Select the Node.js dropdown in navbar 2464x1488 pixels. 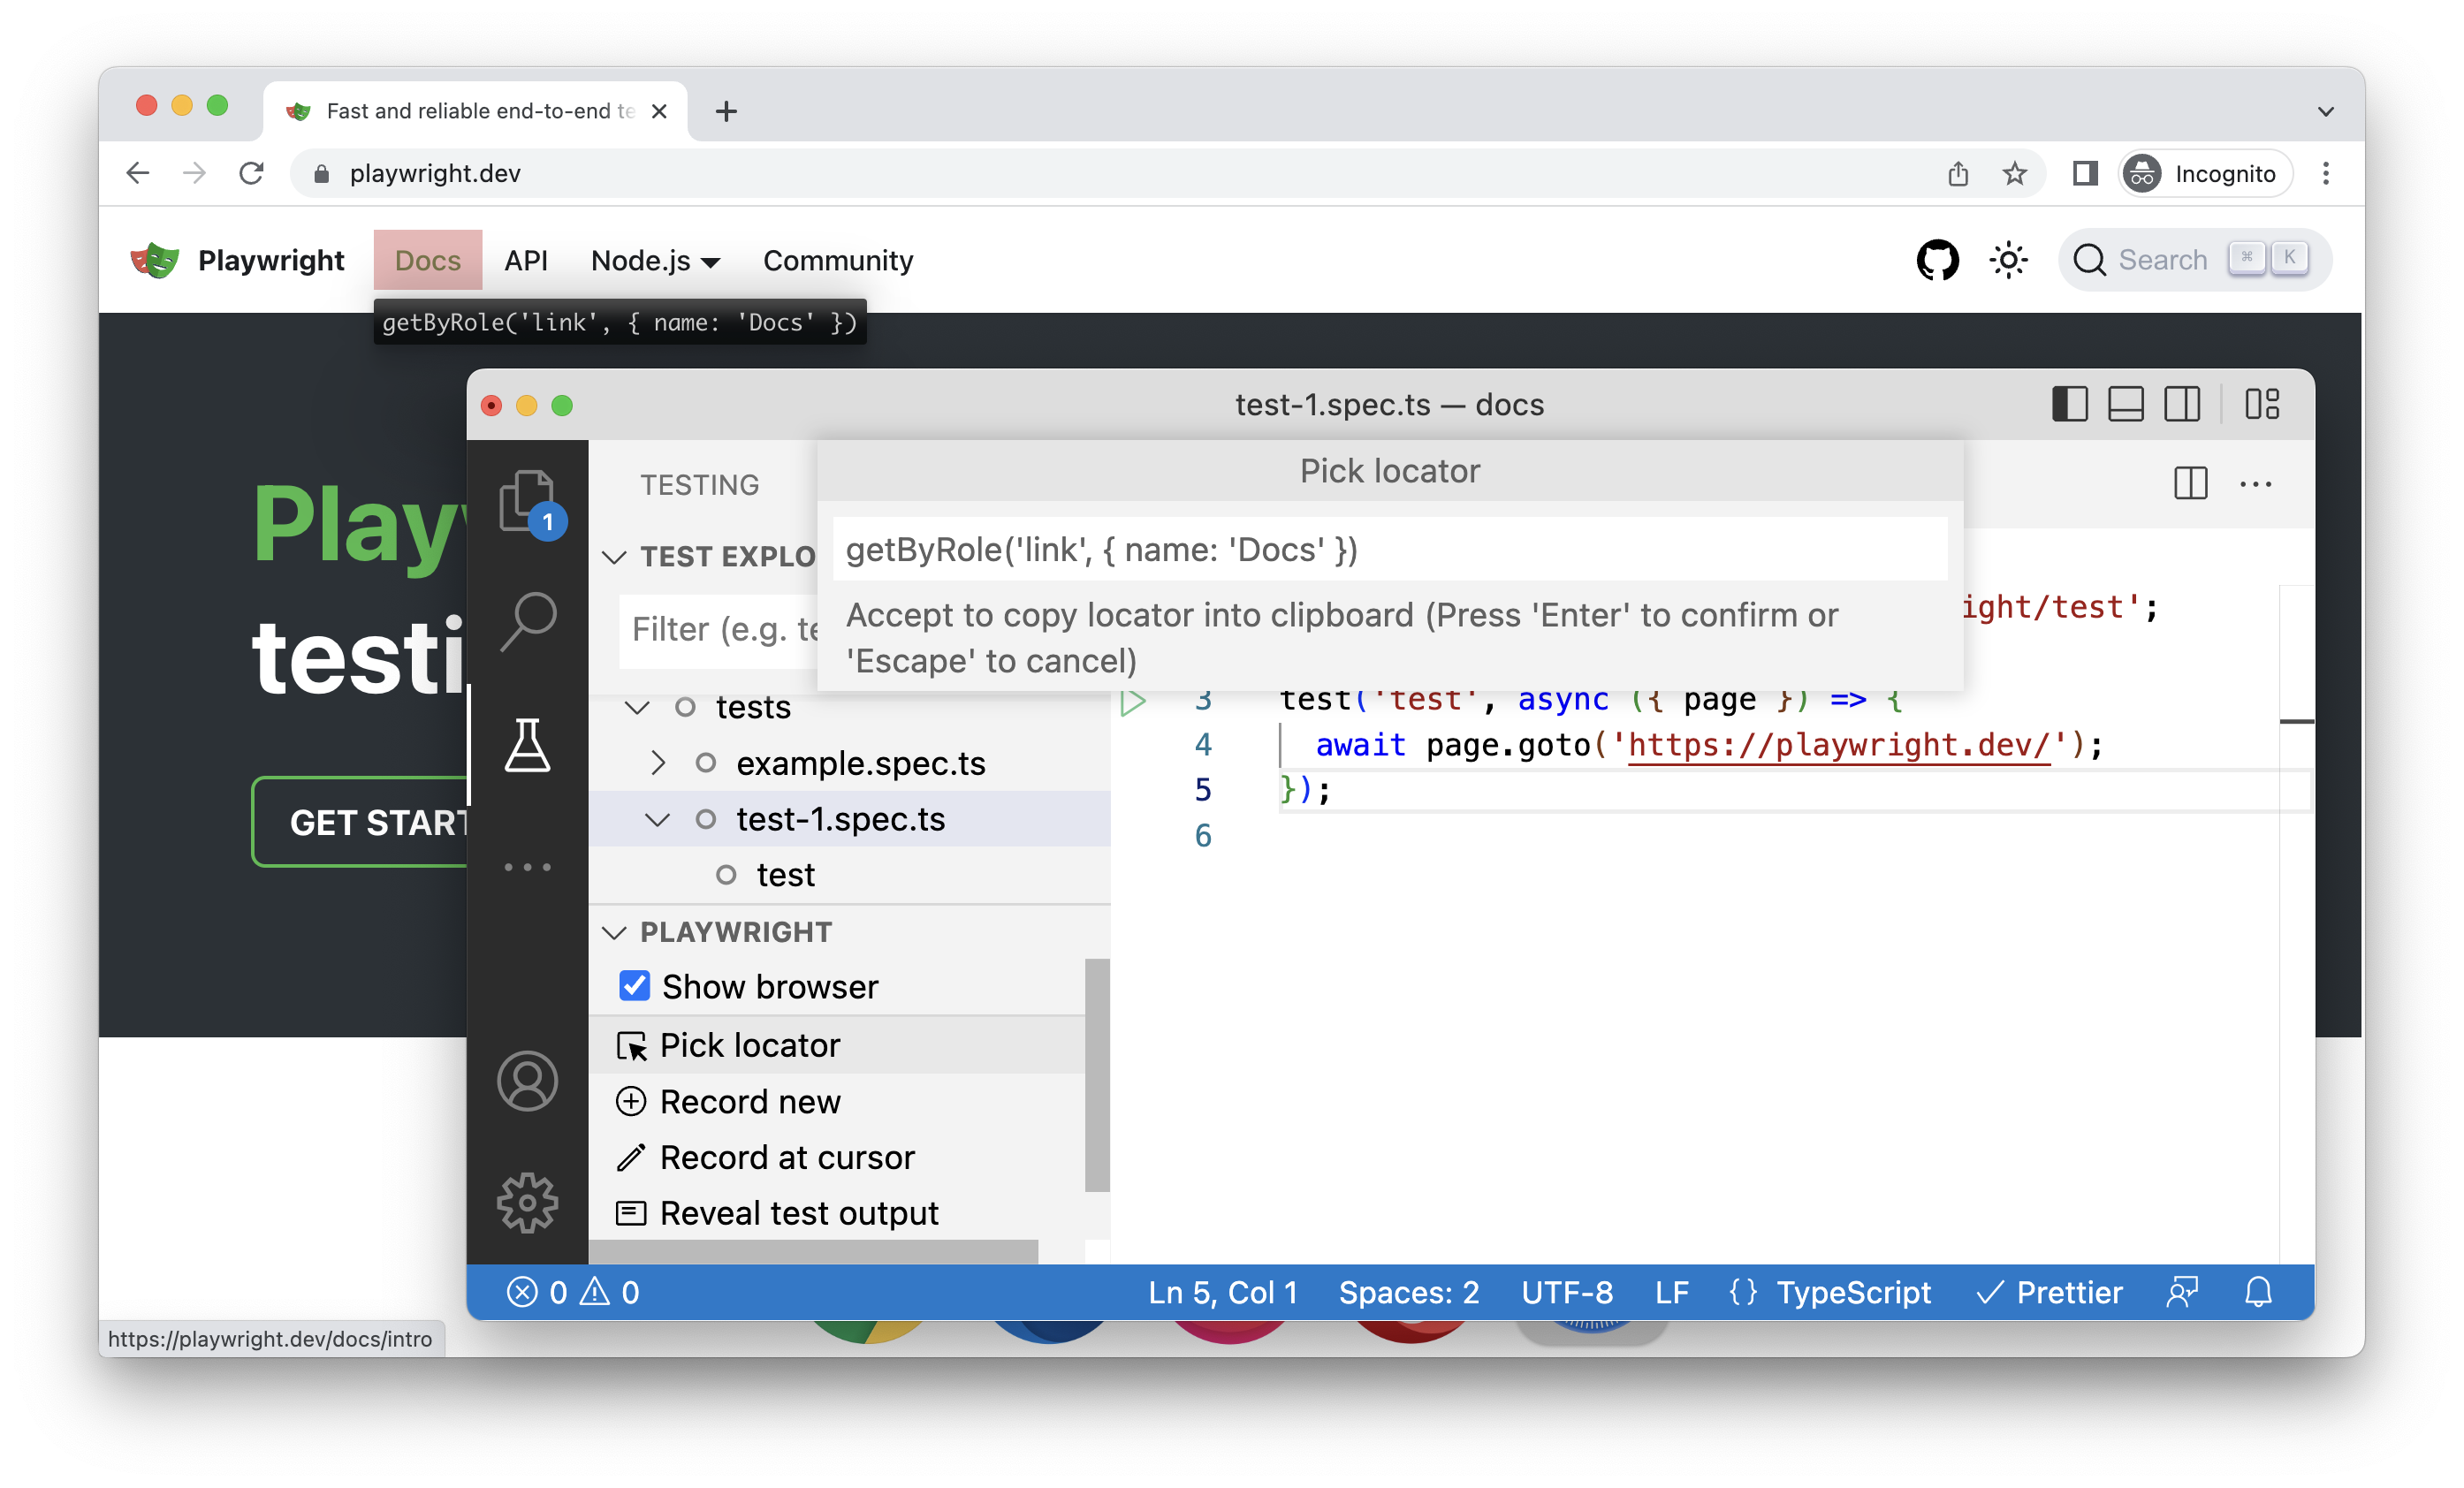(x=651, y=261)
